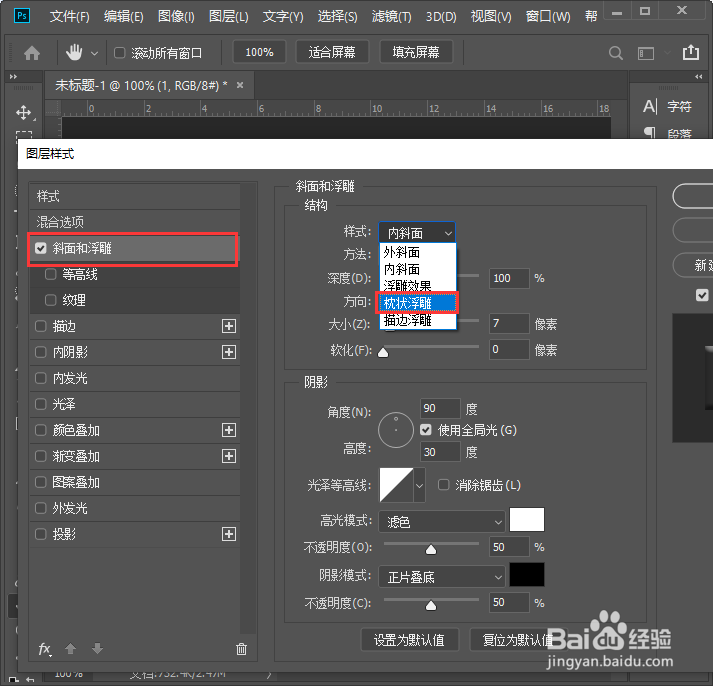Enable the 描边 checkbox
The height and width of the screenshot is (686, 713).
[x=40, y=326]
